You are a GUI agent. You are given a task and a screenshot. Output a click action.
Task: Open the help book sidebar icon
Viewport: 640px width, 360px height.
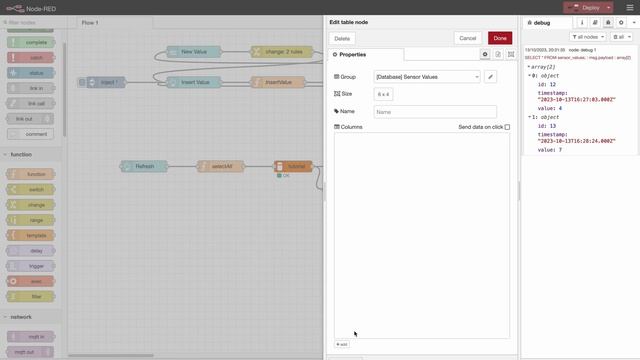pyautogui.click(x=595, y=23)
